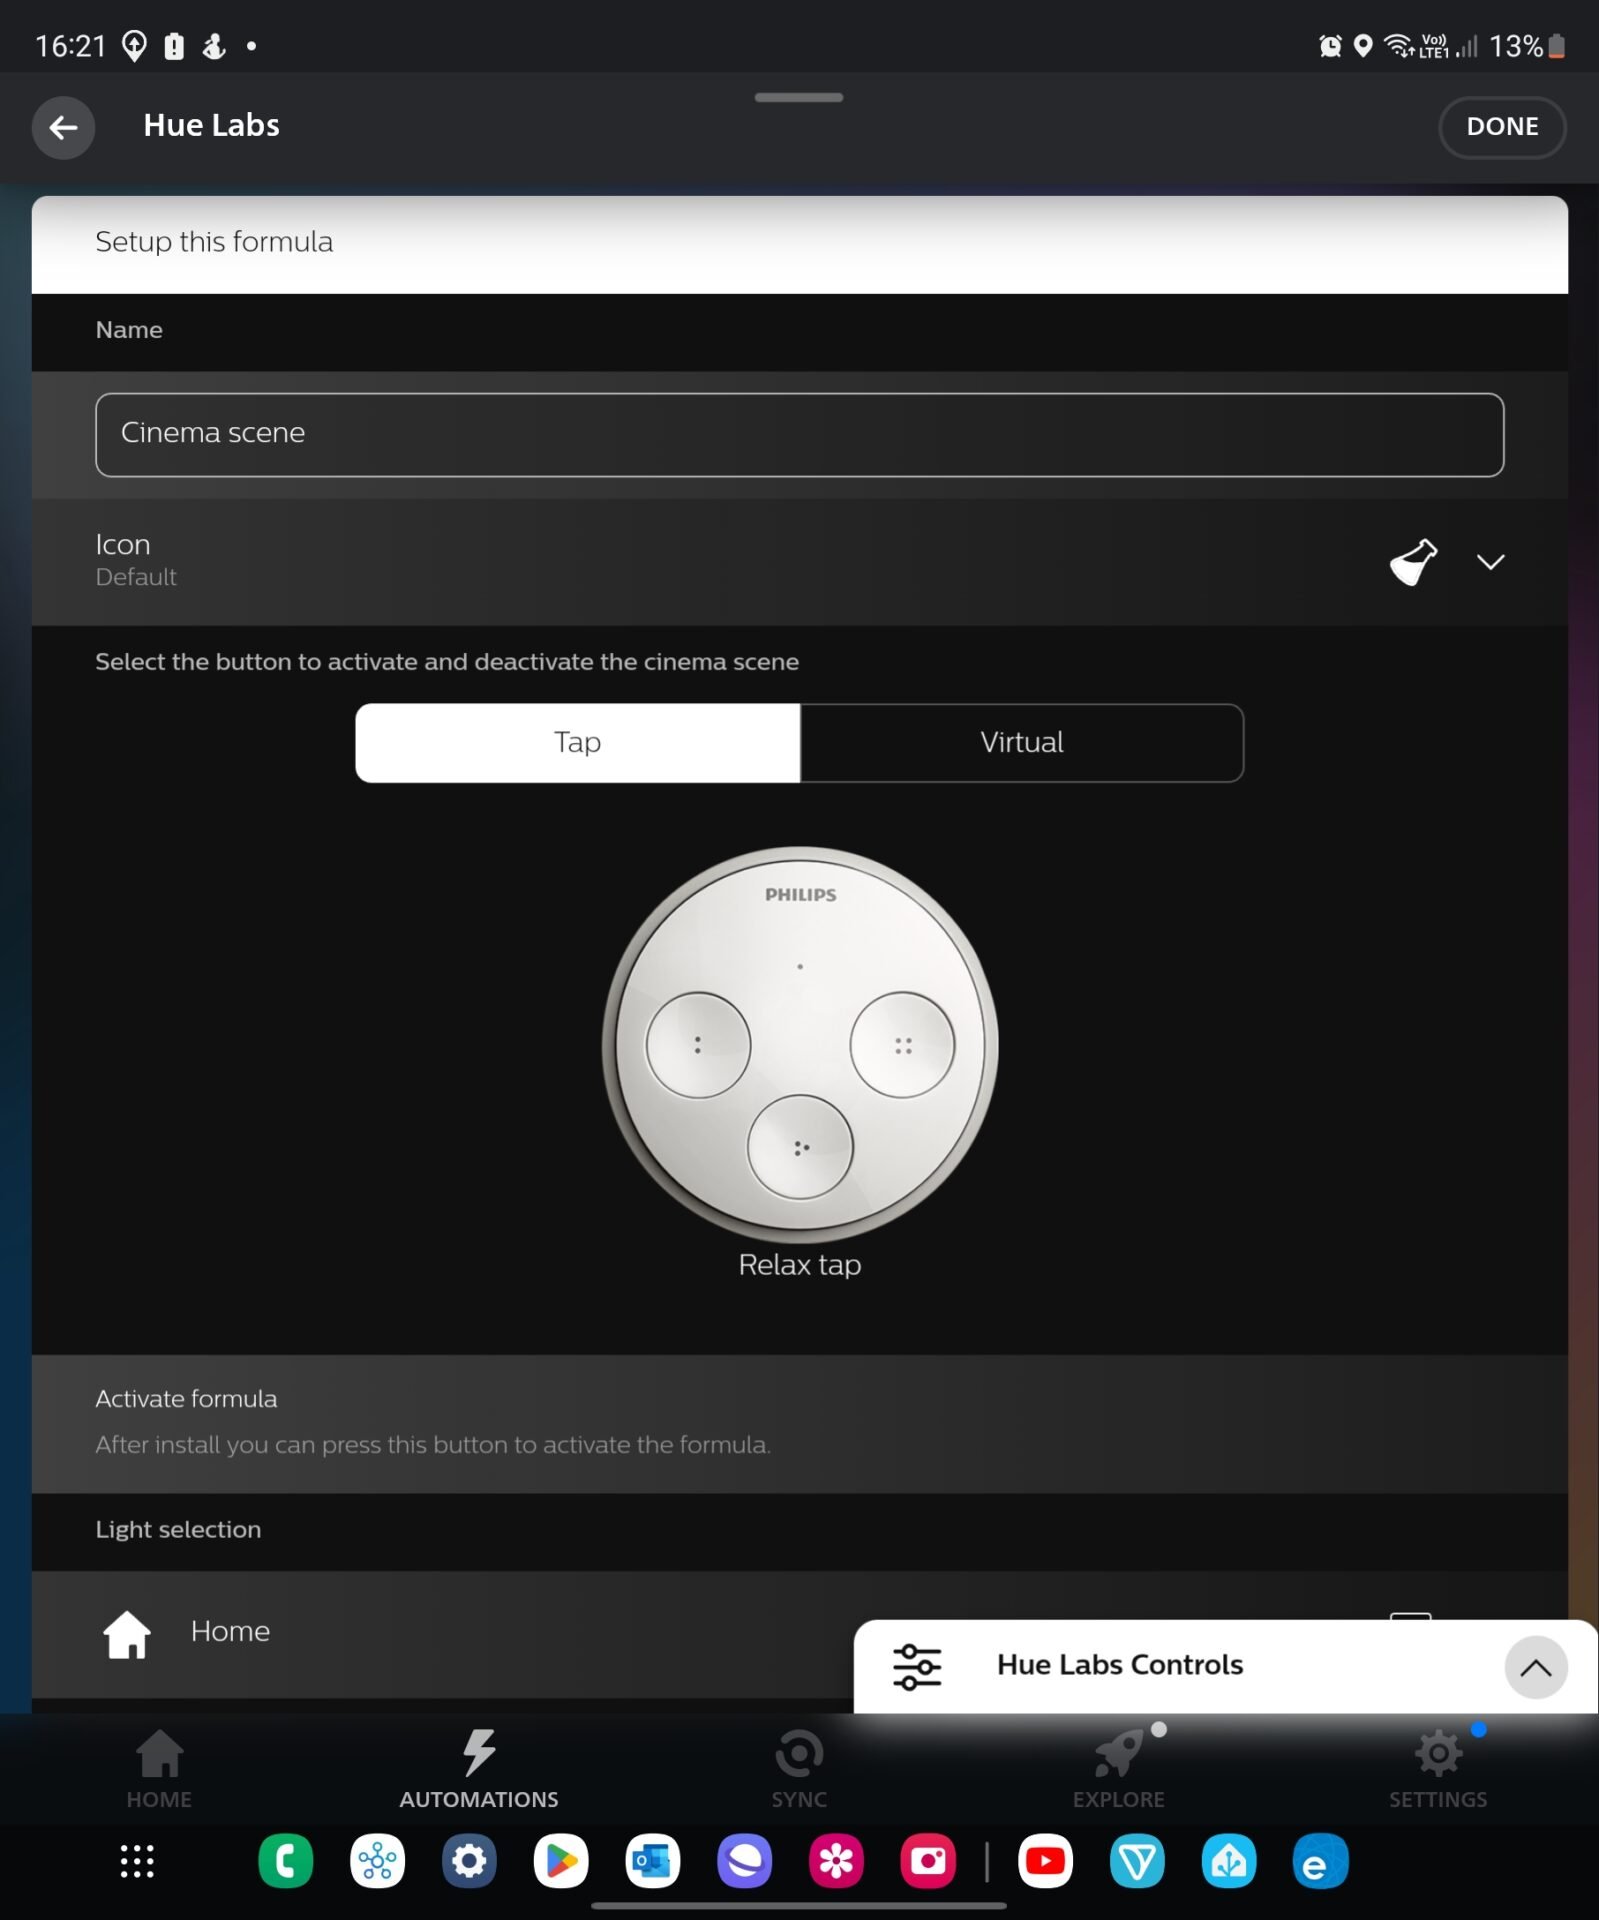Click the default flask icon
This screenshot has height=1920, width=1599.
coord(1413,562)
